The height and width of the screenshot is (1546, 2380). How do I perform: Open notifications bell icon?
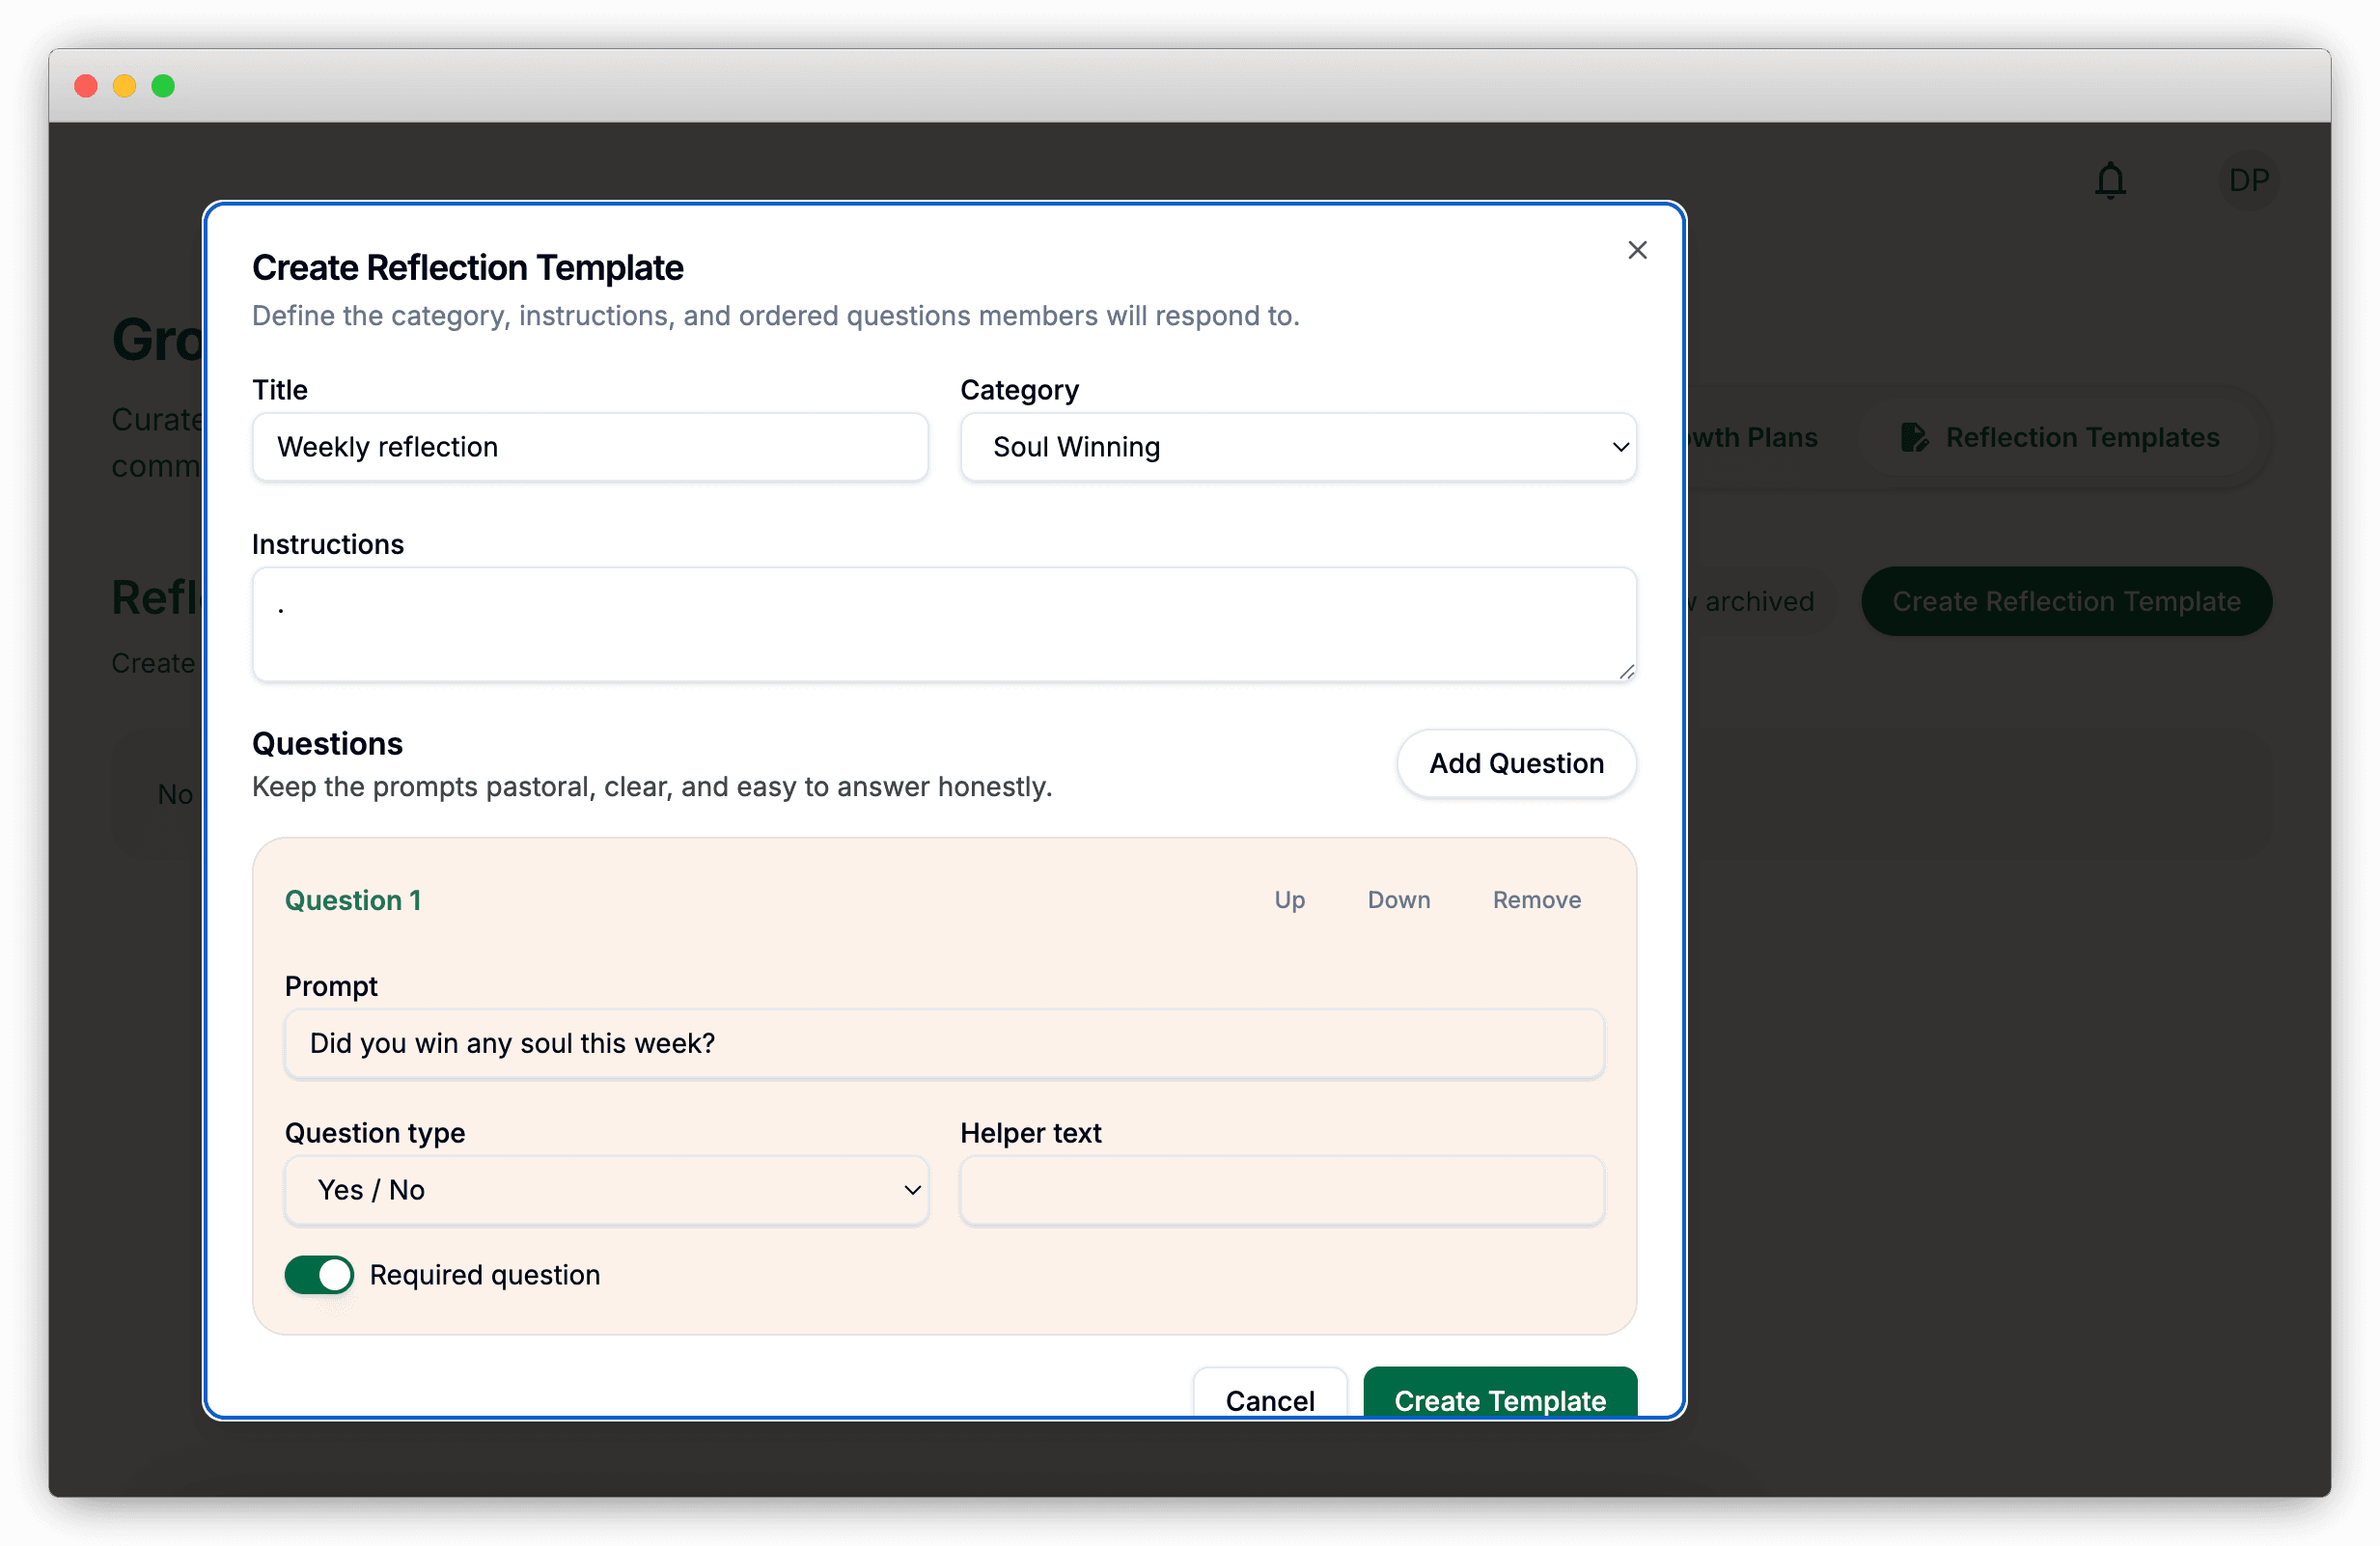2110,181
